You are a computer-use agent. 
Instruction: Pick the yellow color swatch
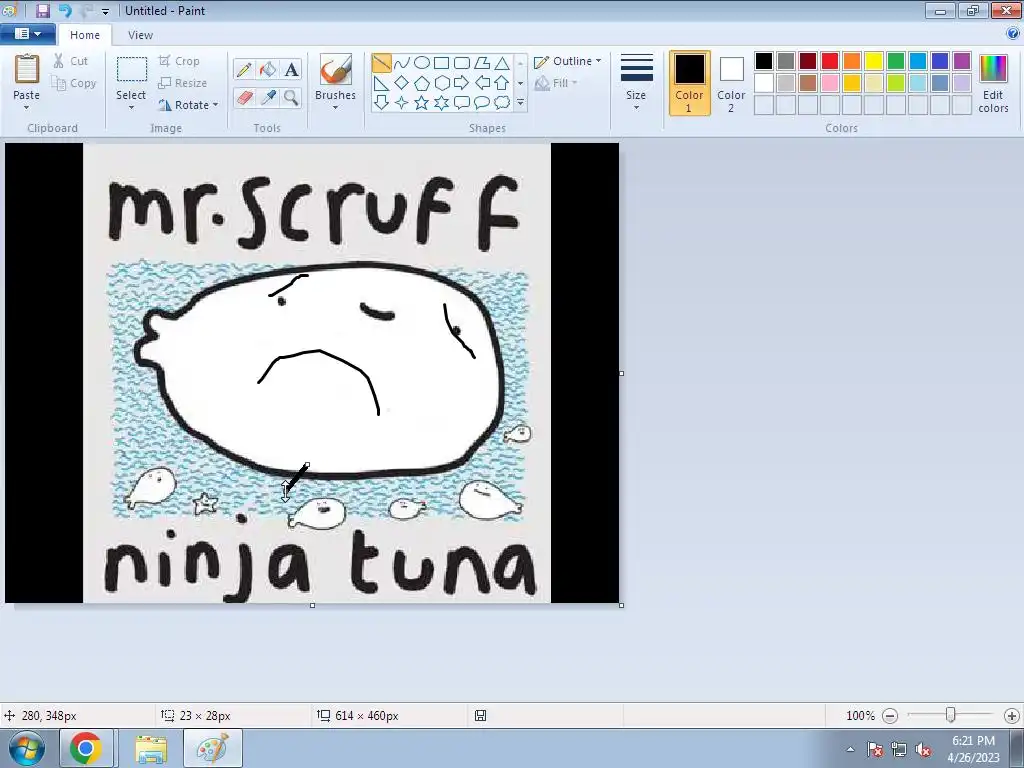pos(874,61)
